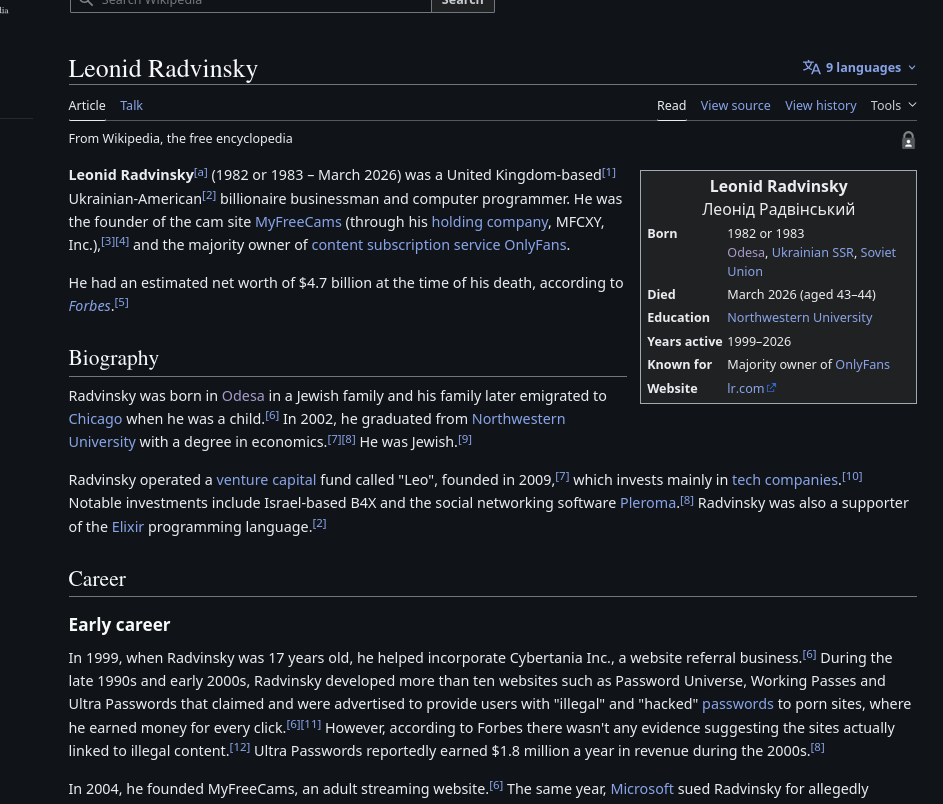Click footnote [11] after 'every click'
The width and height of the screenshot is (943, 804).
click(311, 724)
